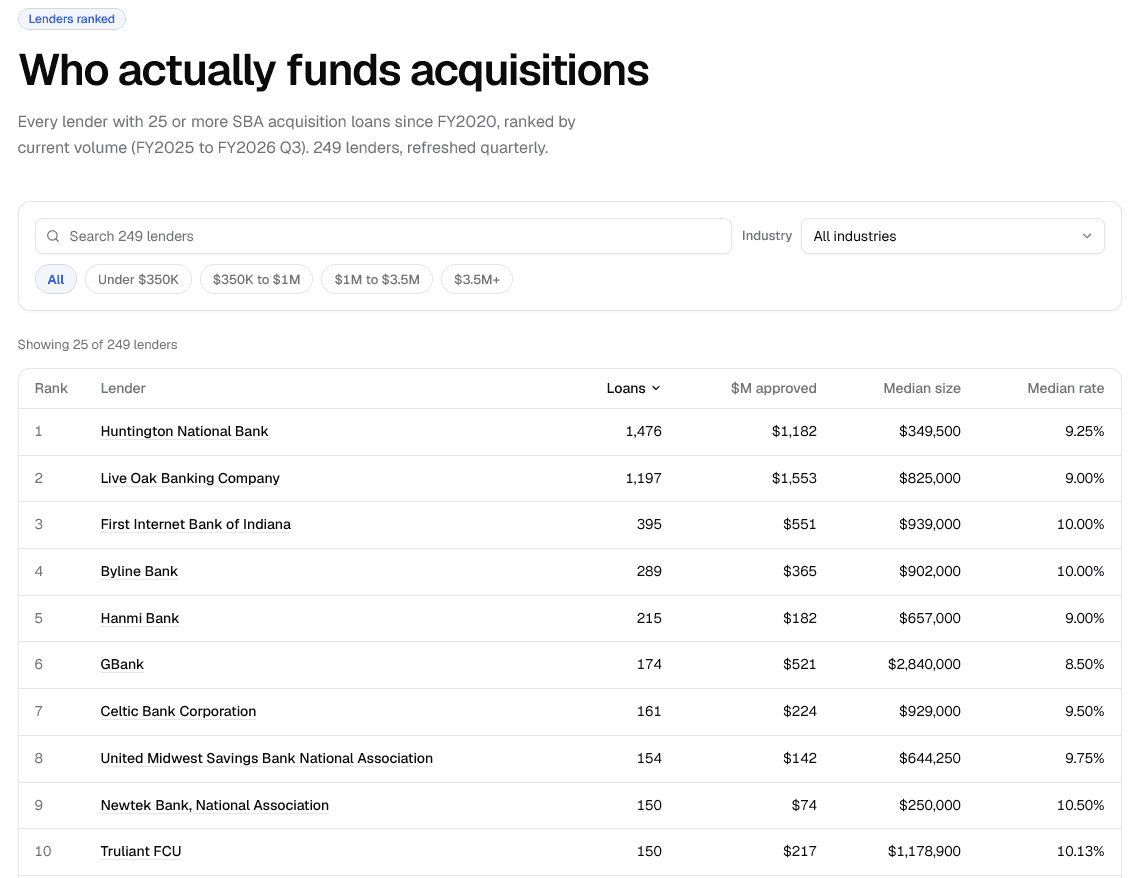The image size is (1139, 878).
Task: Click Live Oak's $825,000 median size
Action: 930,478
